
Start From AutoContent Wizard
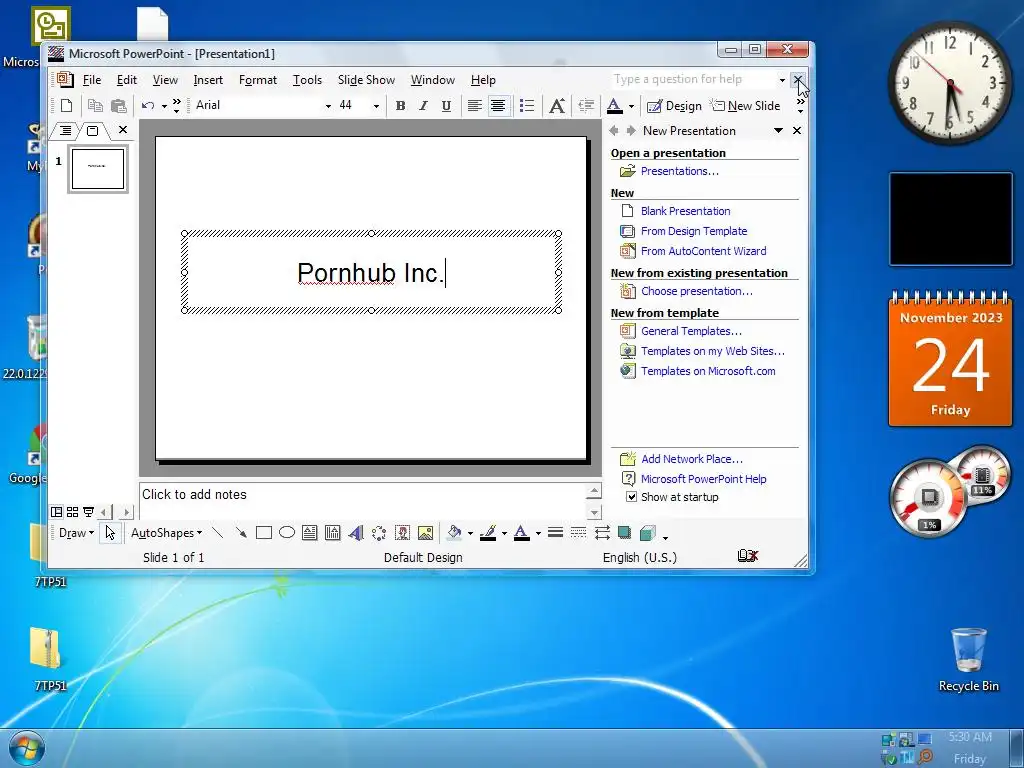click(x=704, y=251)
